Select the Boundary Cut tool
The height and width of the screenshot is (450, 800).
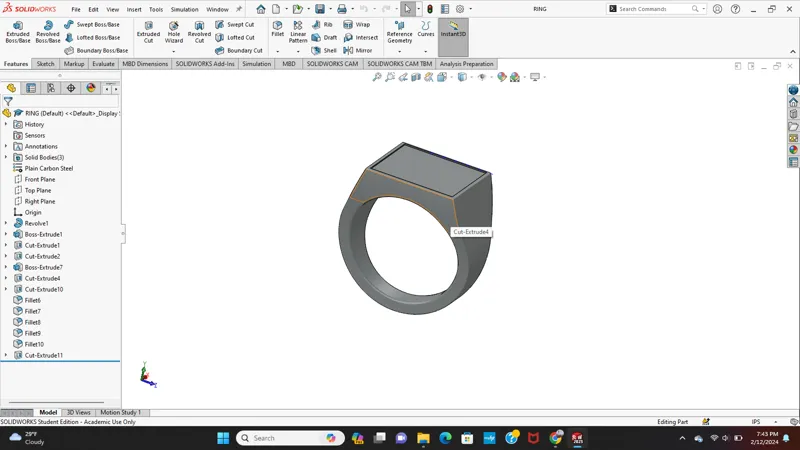click(238, 51)
